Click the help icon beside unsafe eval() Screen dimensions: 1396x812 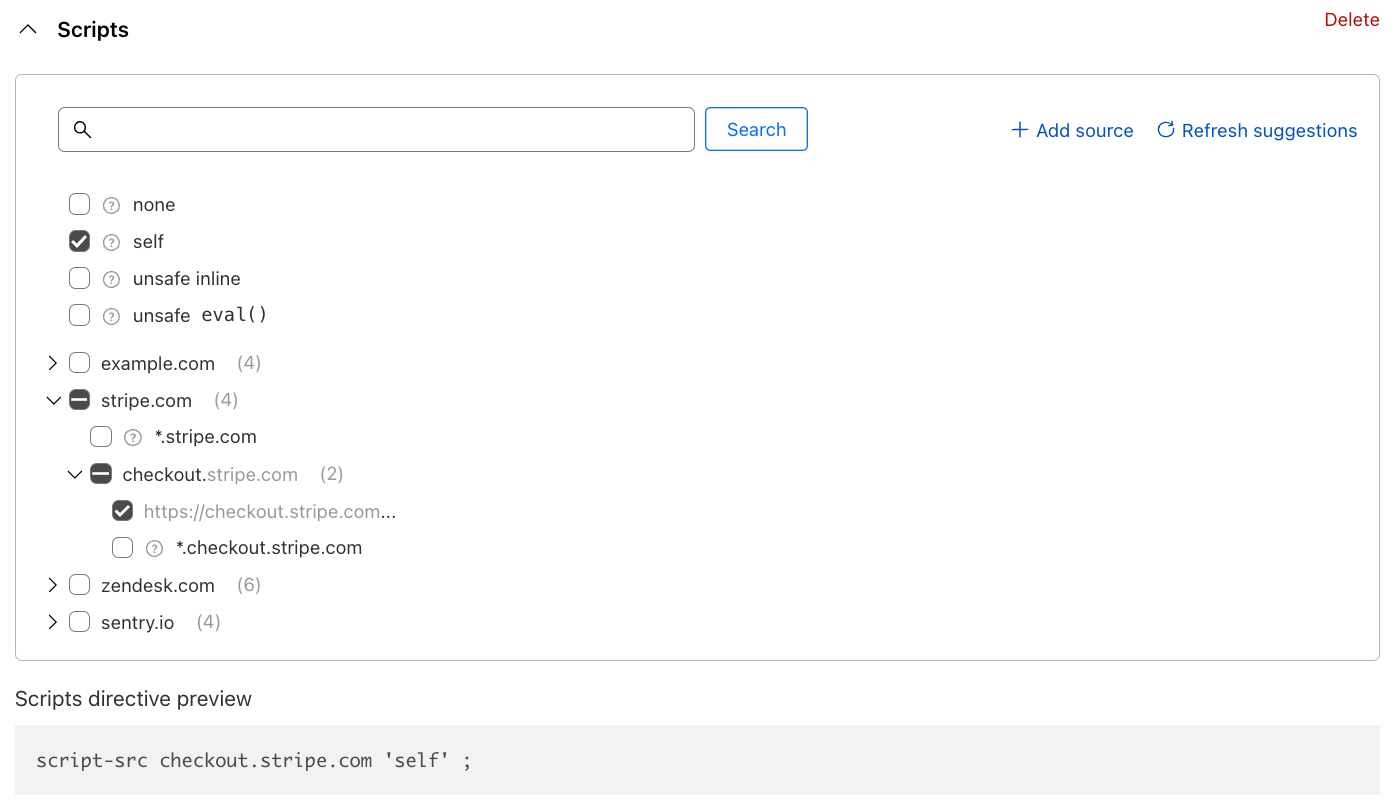tap(111, 316)
